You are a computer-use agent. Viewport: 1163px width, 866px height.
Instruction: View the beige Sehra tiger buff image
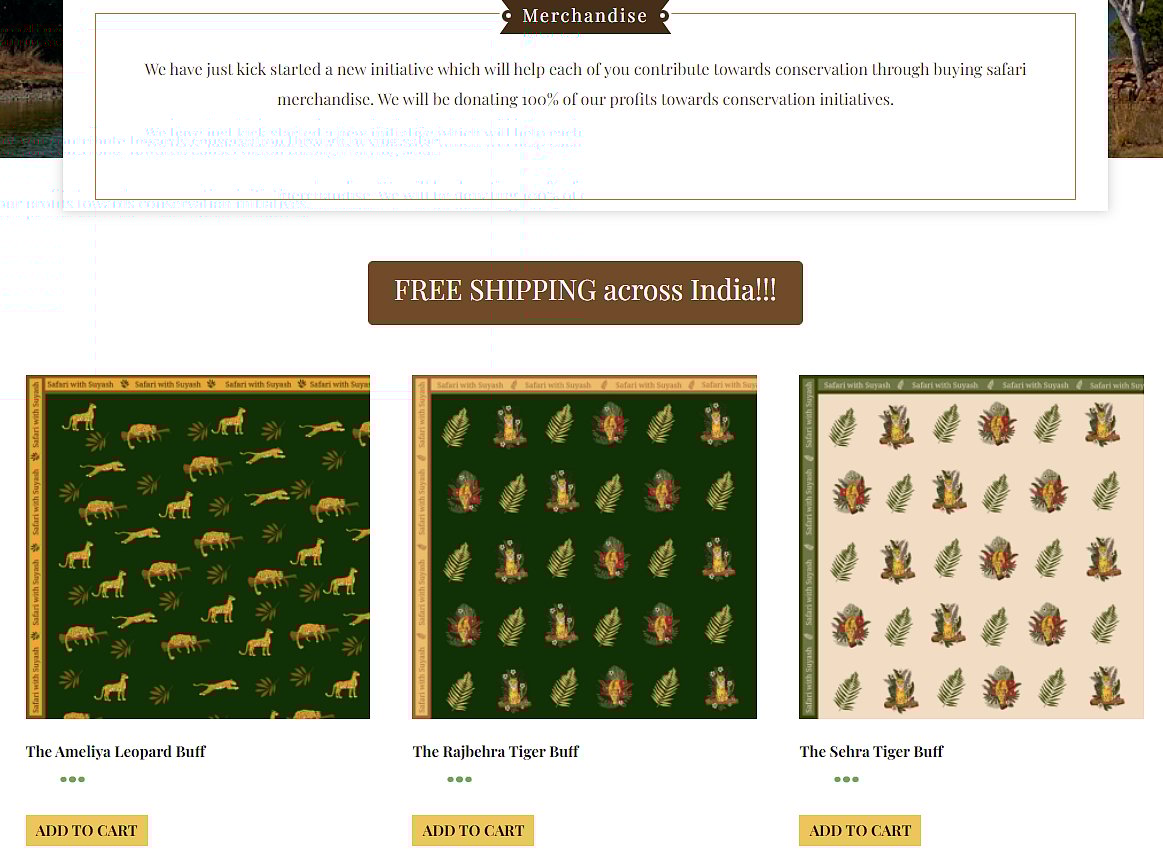coord(972,547)
